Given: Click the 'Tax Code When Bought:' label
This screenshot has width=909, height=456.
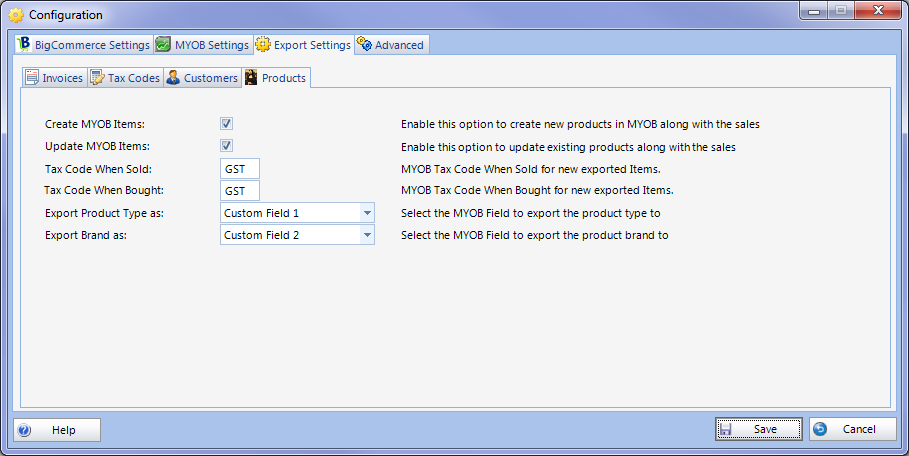Looking at the screenshot, I should coord(104,190).
